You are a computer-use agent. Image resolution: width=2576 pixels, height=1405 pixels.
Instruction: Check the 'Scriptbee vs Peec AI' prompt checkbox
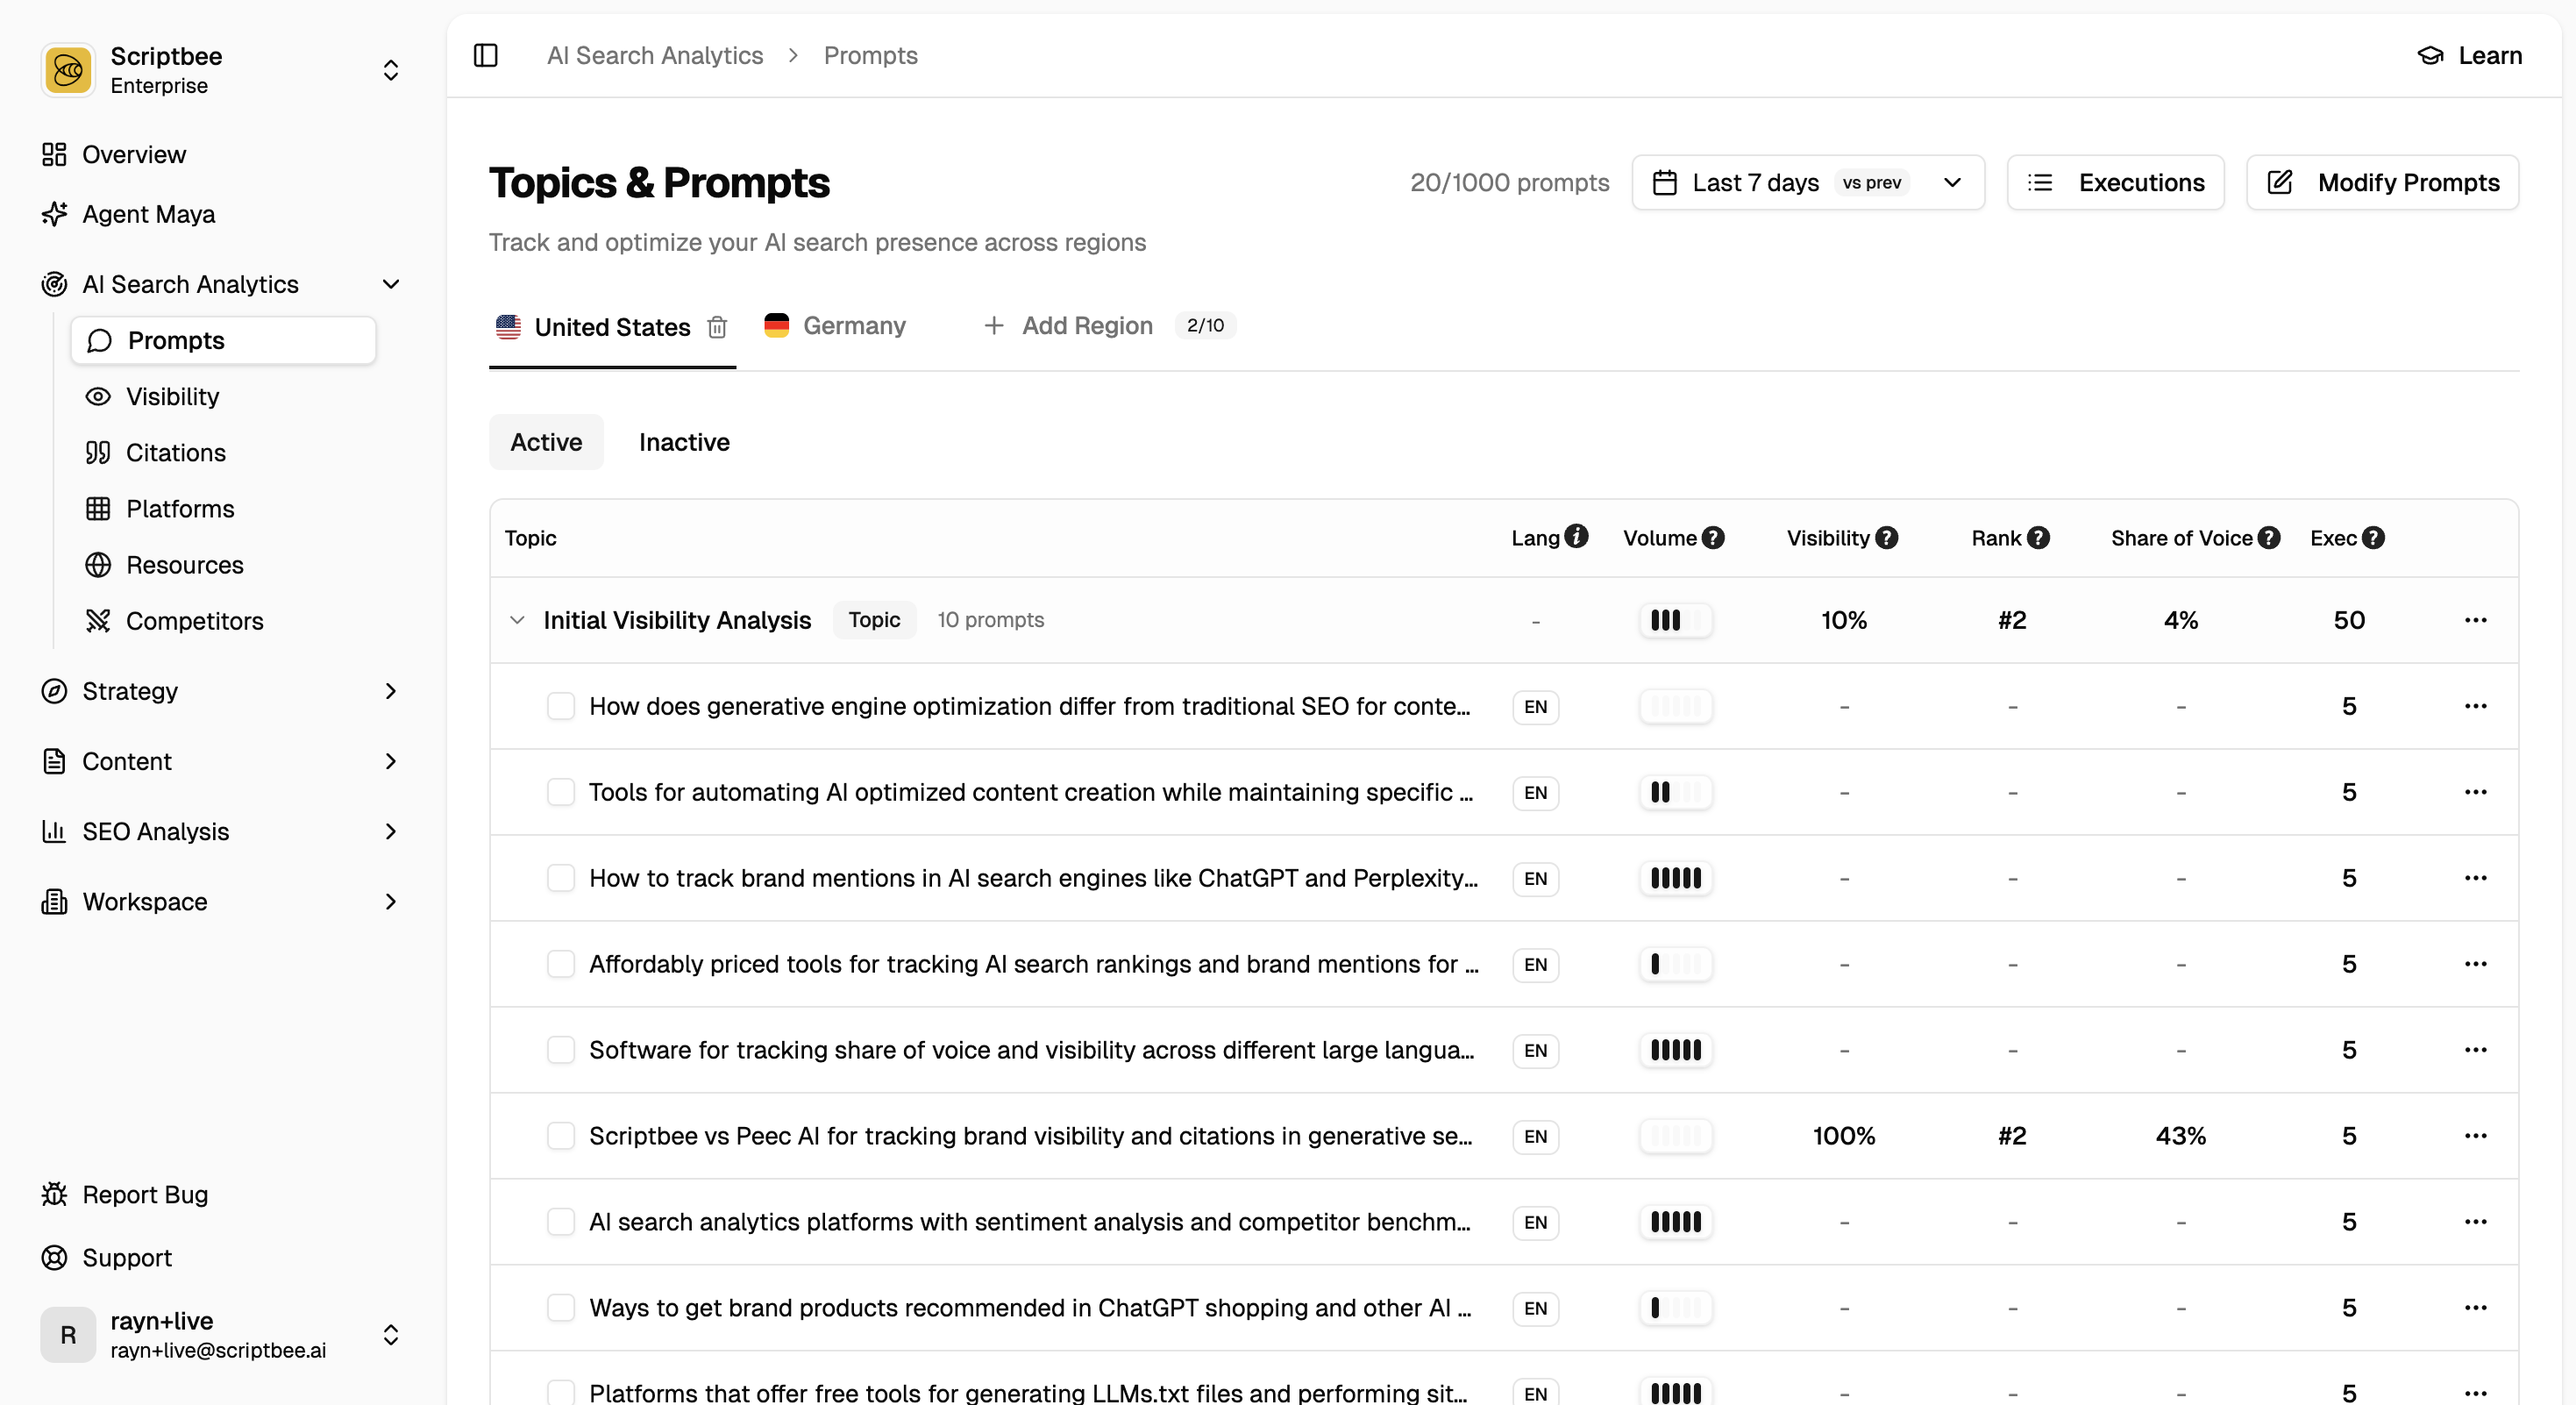(561, 1136)
